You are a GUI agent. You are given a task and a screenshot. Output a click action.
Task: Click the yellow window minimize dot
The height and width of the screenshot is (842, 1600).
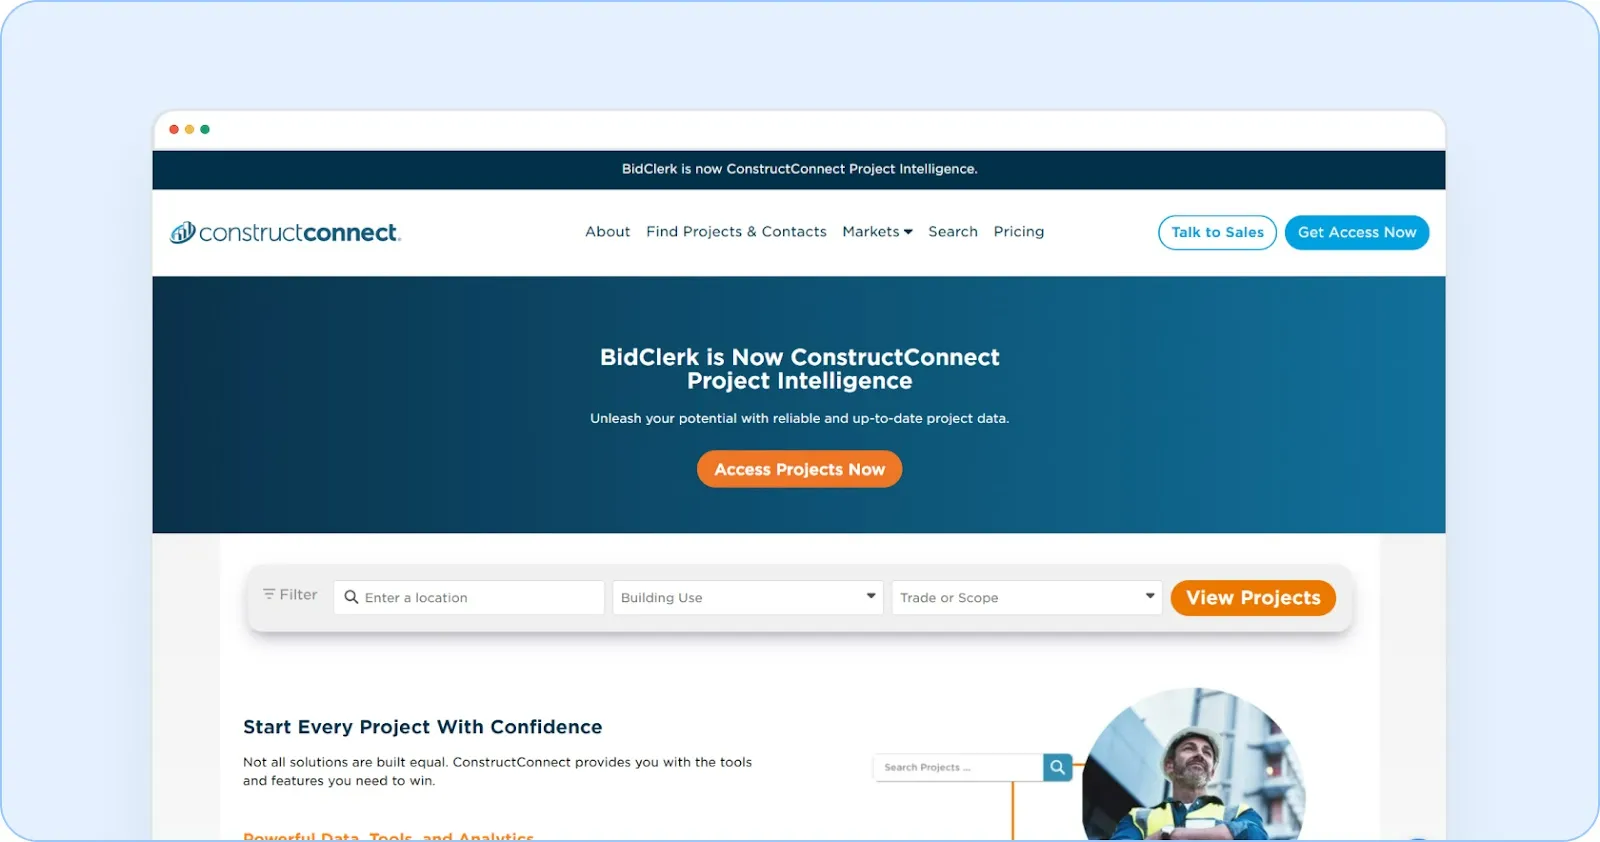click(189, 129)
